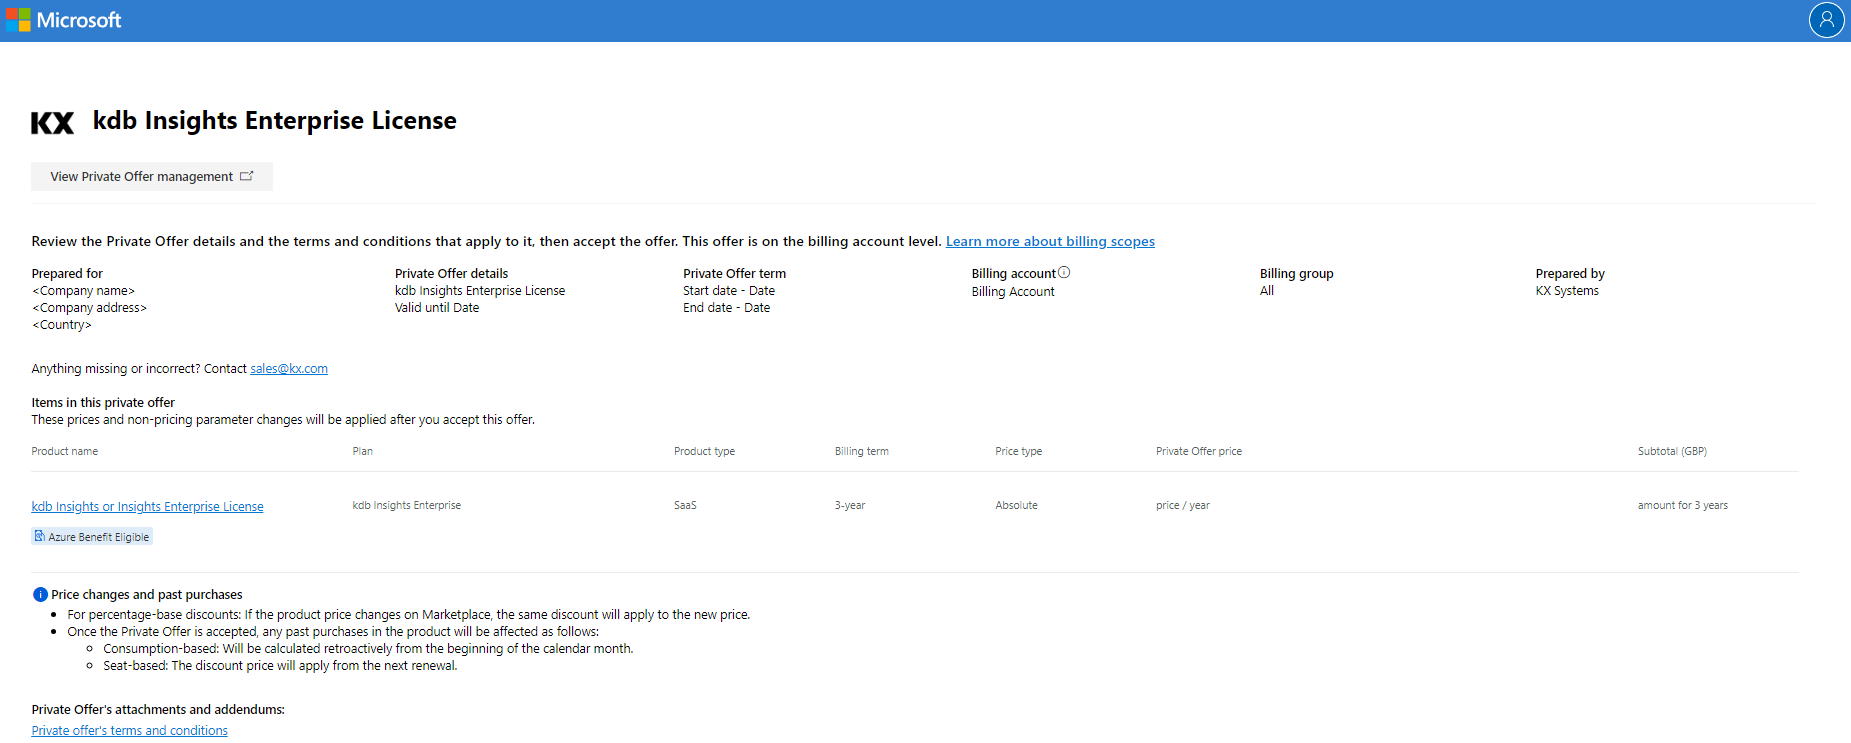Click the Subtotal (GBP) column header
Viewport: 1851px width, 743px height.
(x=1672, y=452)
